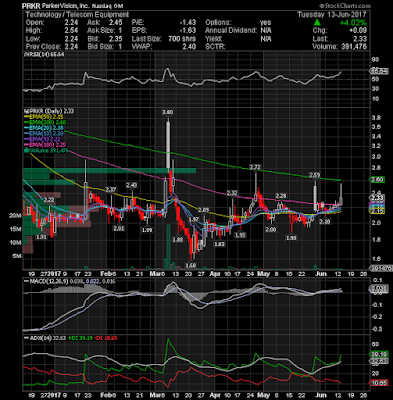Screen dimensions: 393x400
Task: Click the green up-arrow change indicator
Action: click(x=317, y=23)
